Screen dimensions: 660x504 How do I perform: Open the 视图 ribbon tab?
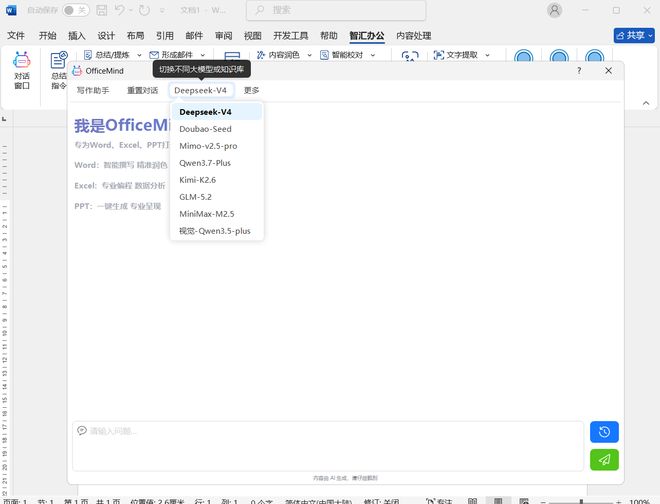coord(253,36)
